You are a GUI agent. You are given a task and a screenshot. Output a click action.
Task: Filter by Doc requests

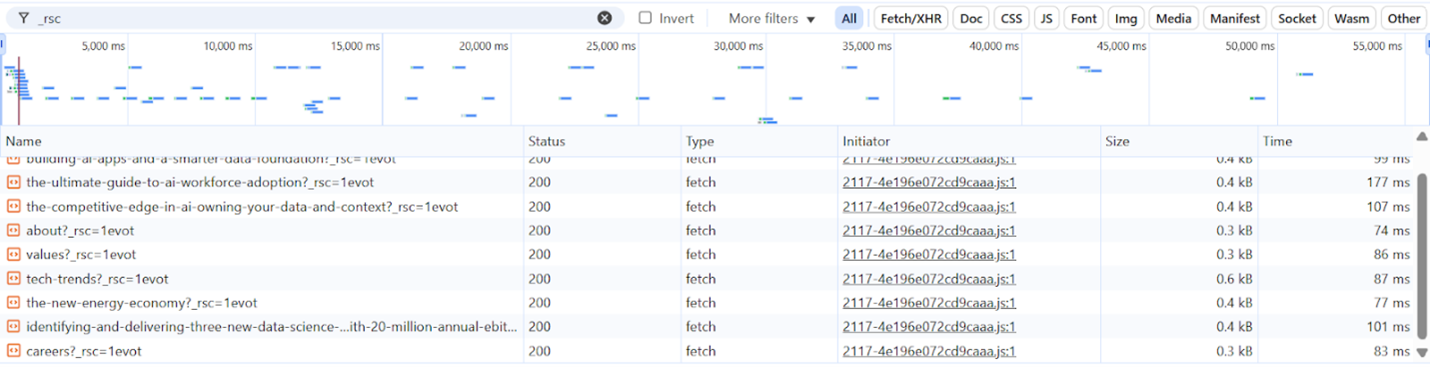click(970, 18)
